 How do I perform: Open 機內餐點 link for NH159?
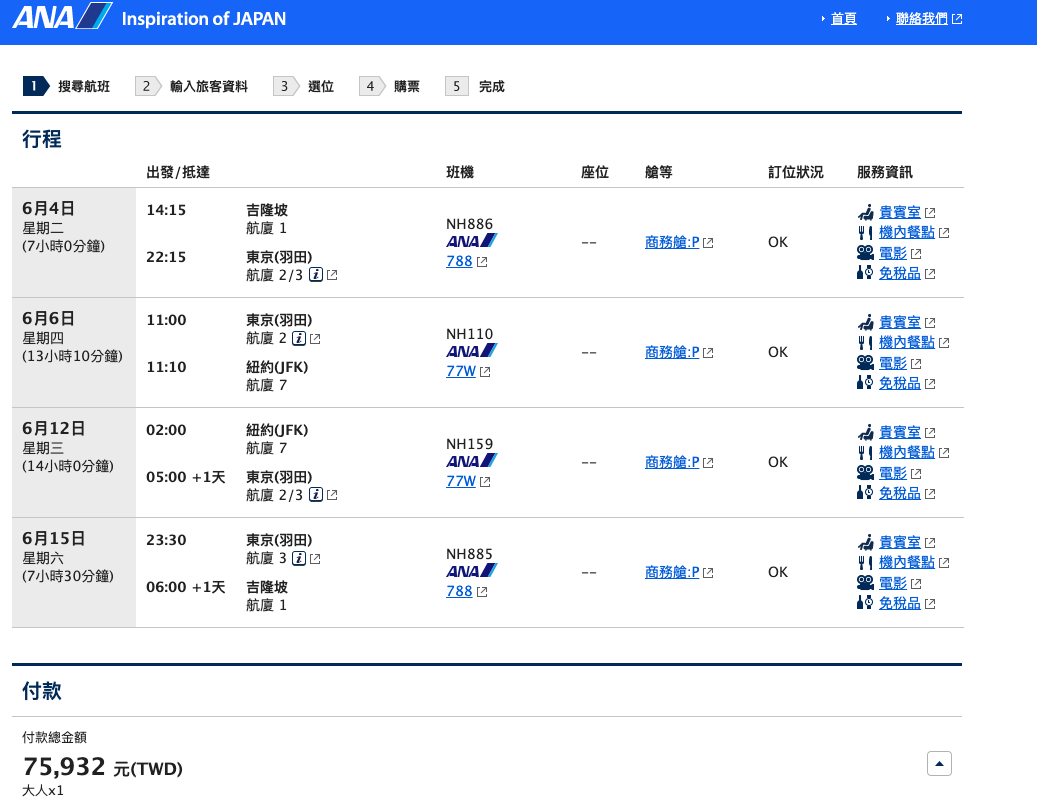[x=907, y=452]
